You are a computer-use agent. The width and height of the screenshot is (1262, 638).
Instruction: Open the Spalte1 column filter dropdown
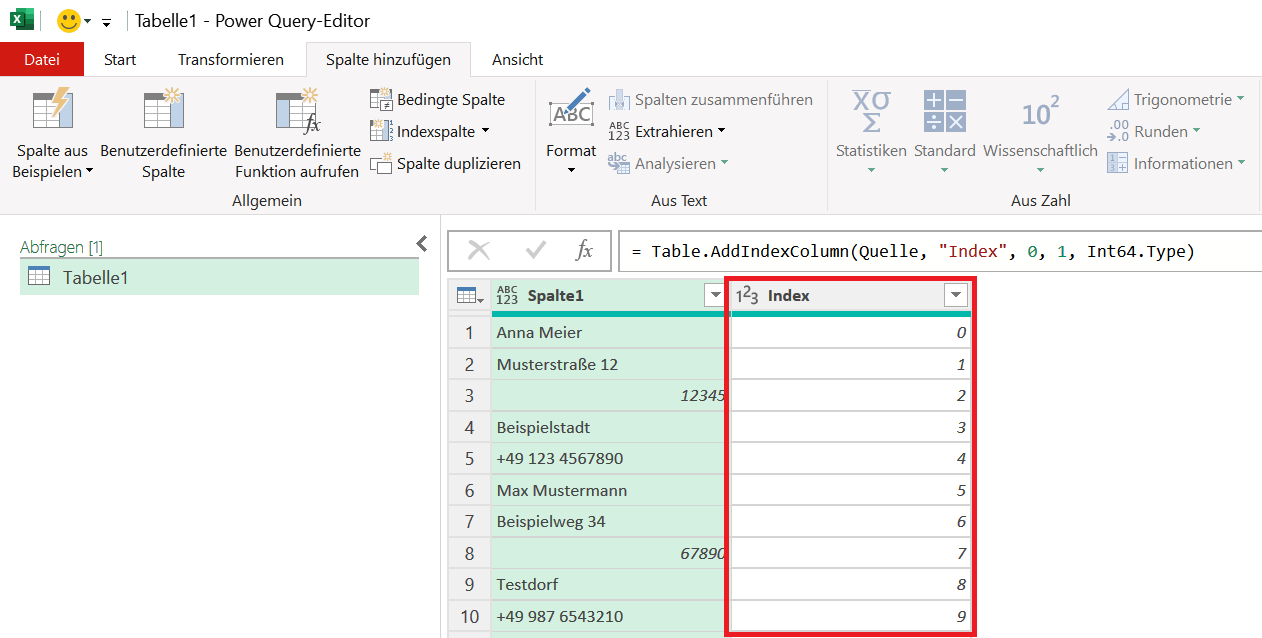coord(714,295)
